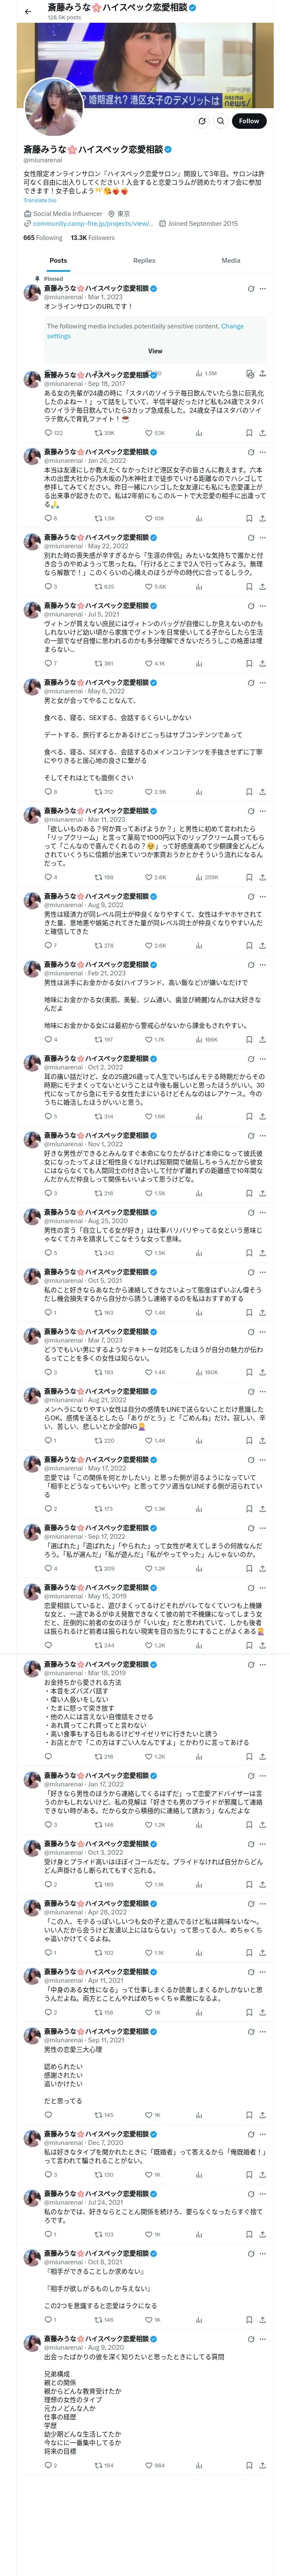Click the Grok icon beside profile search
The width and height of the screenshot is (290, 2576).
[x=201, y=121]
